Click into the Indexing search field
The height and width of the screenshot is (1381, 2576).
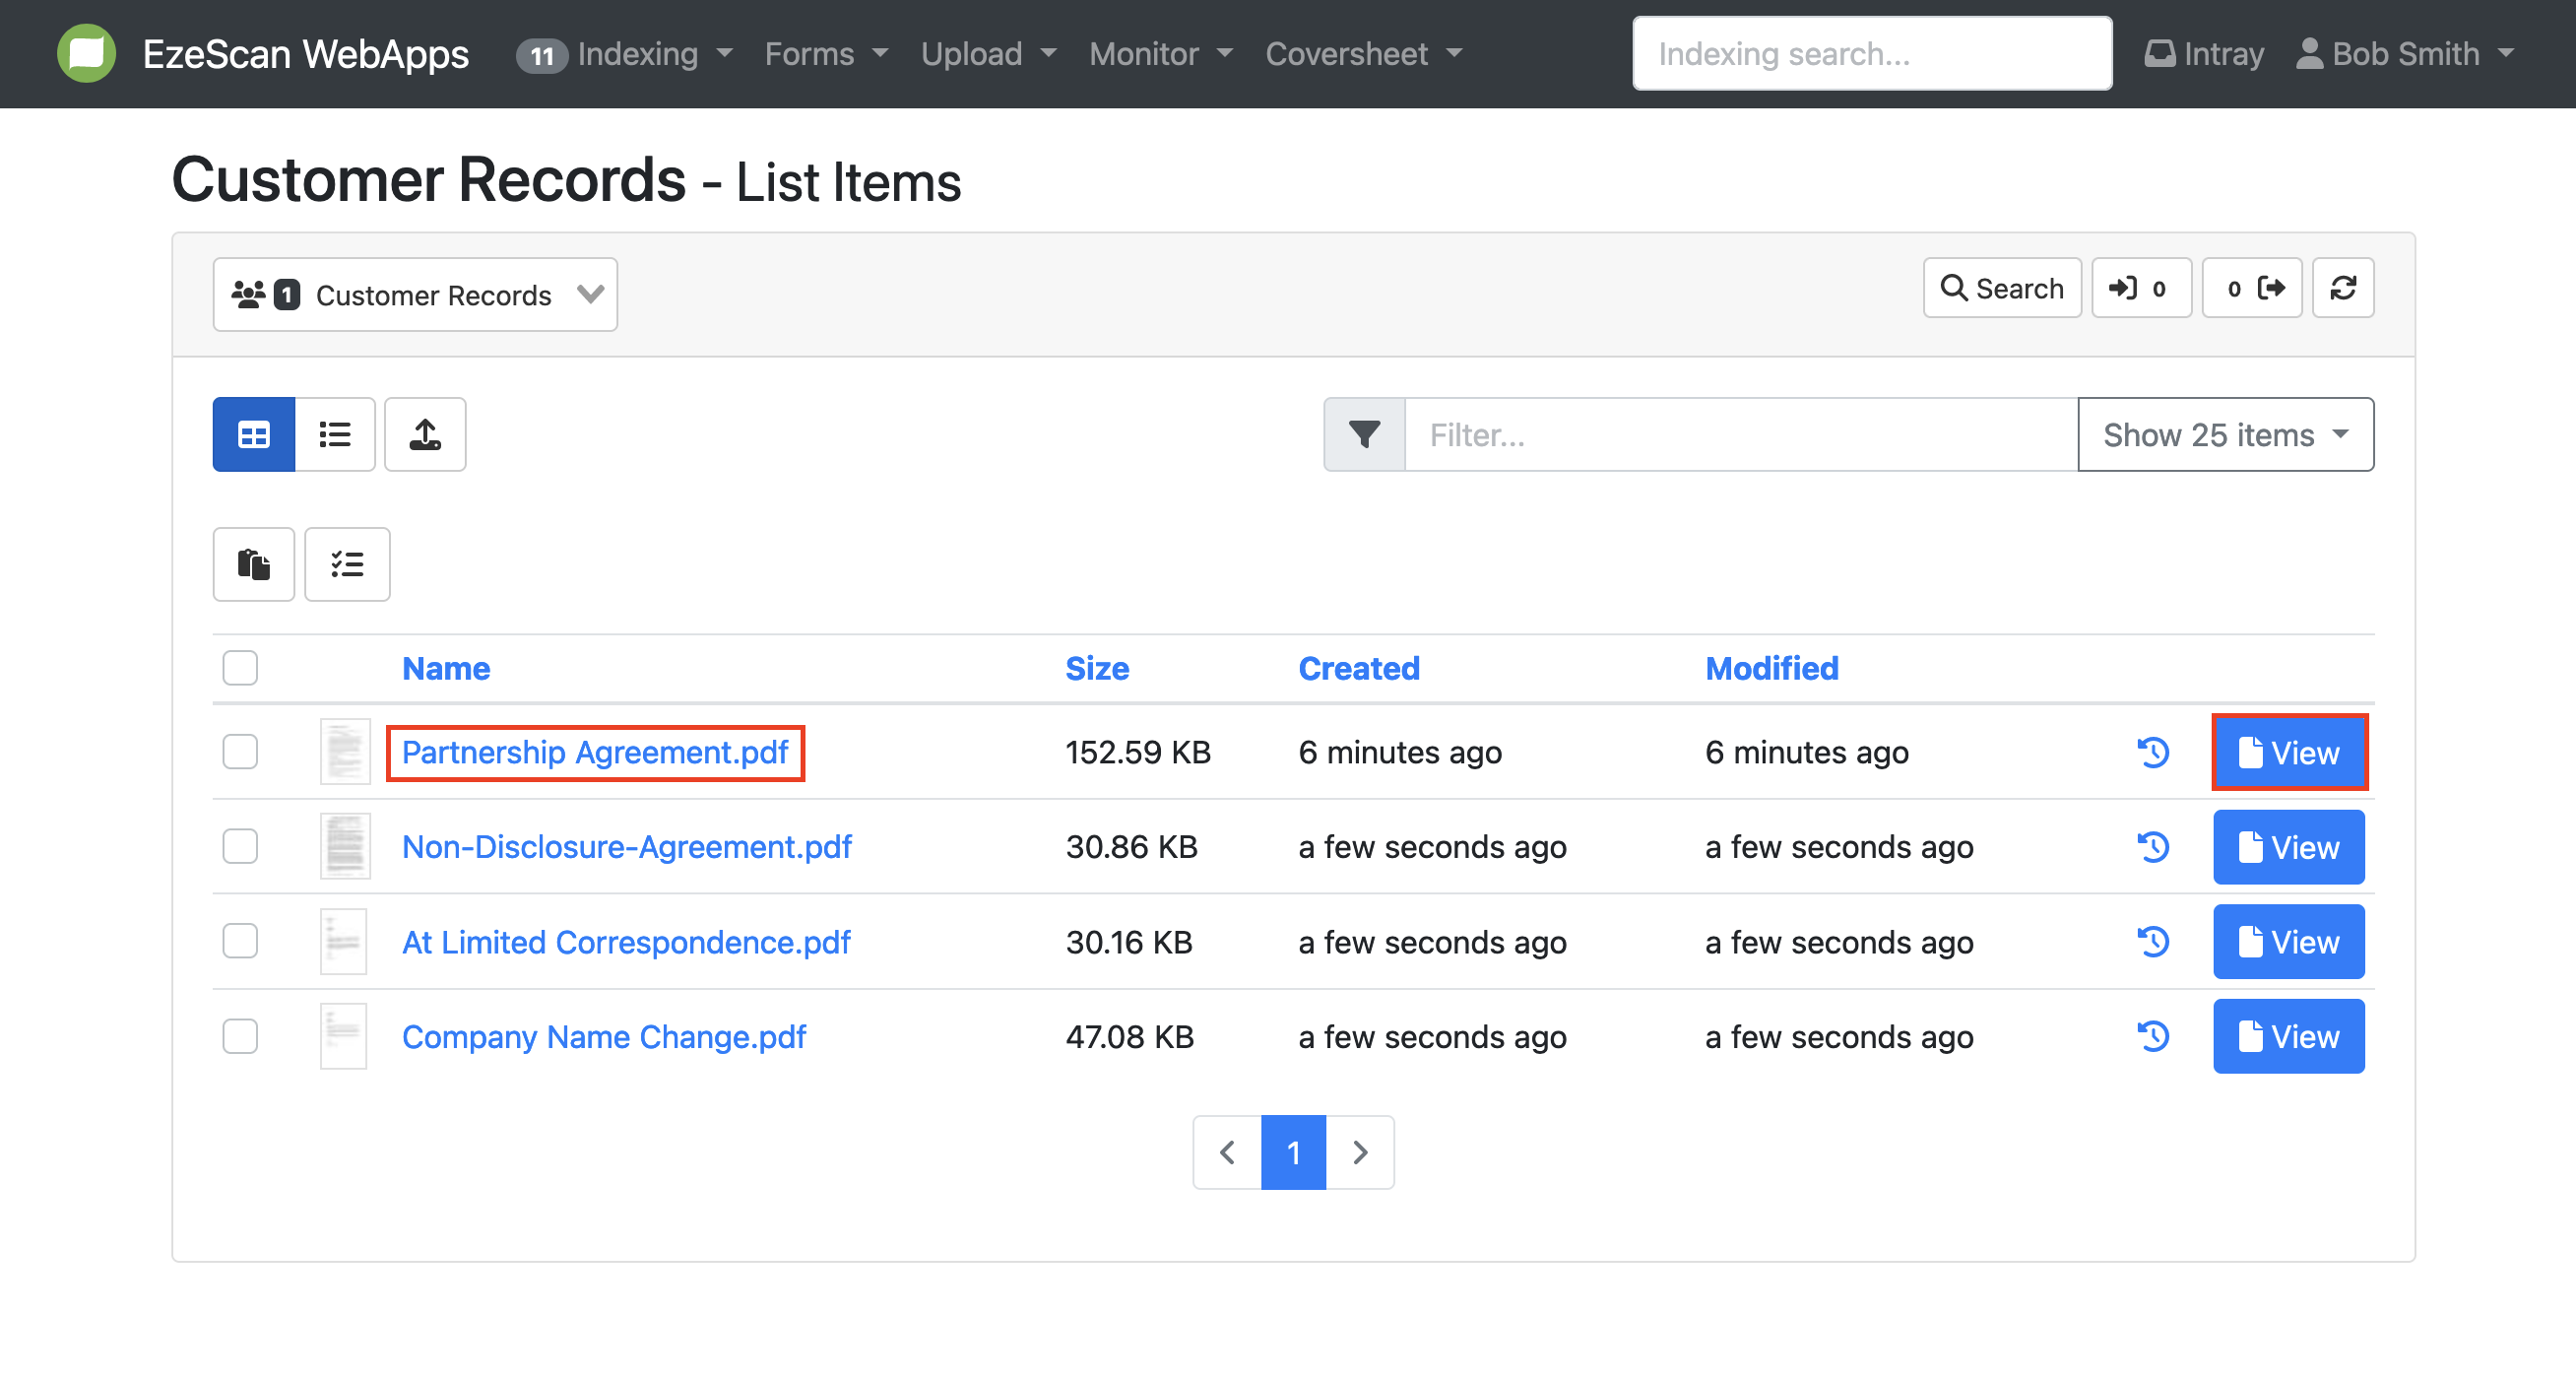pyautogui.click(x=1871, y=54)
